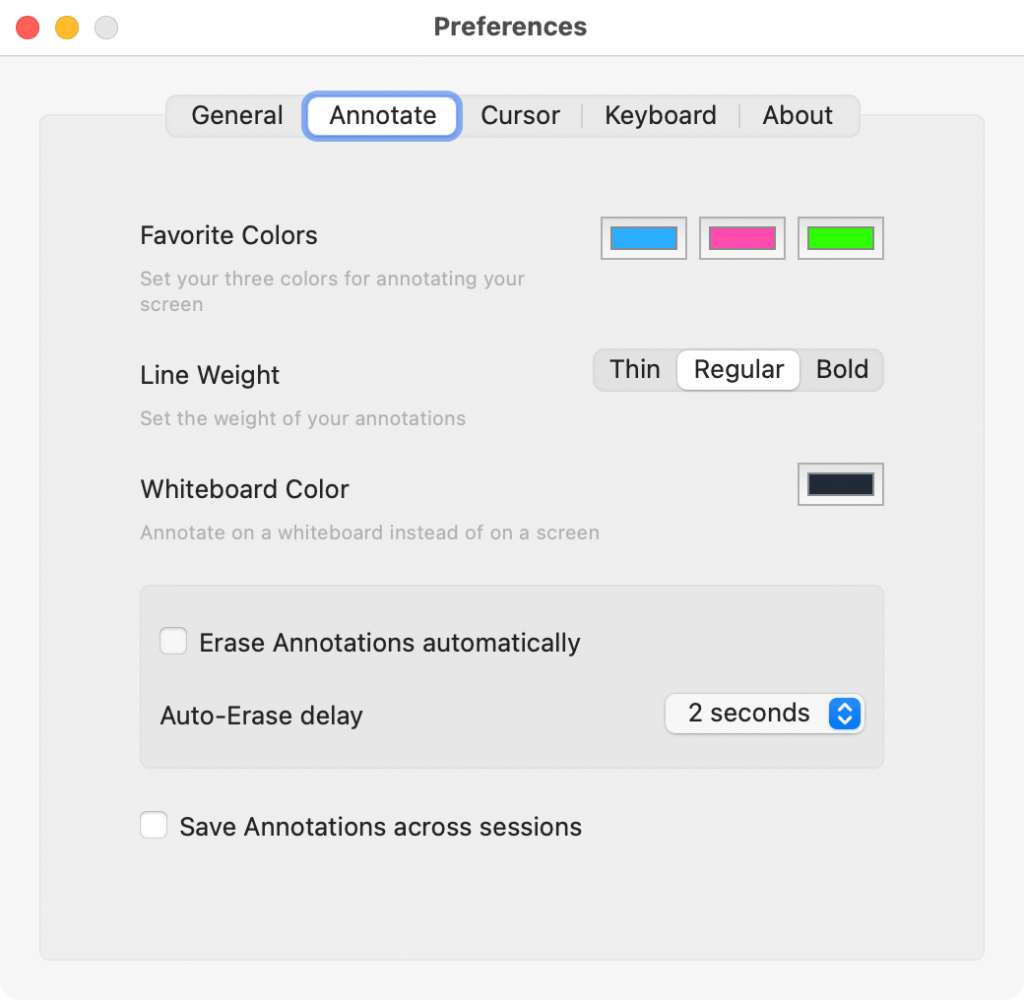Switch to the Keyboard tab
The height and width of the screenshot is (1000, 1024).
tap(660, 115)
